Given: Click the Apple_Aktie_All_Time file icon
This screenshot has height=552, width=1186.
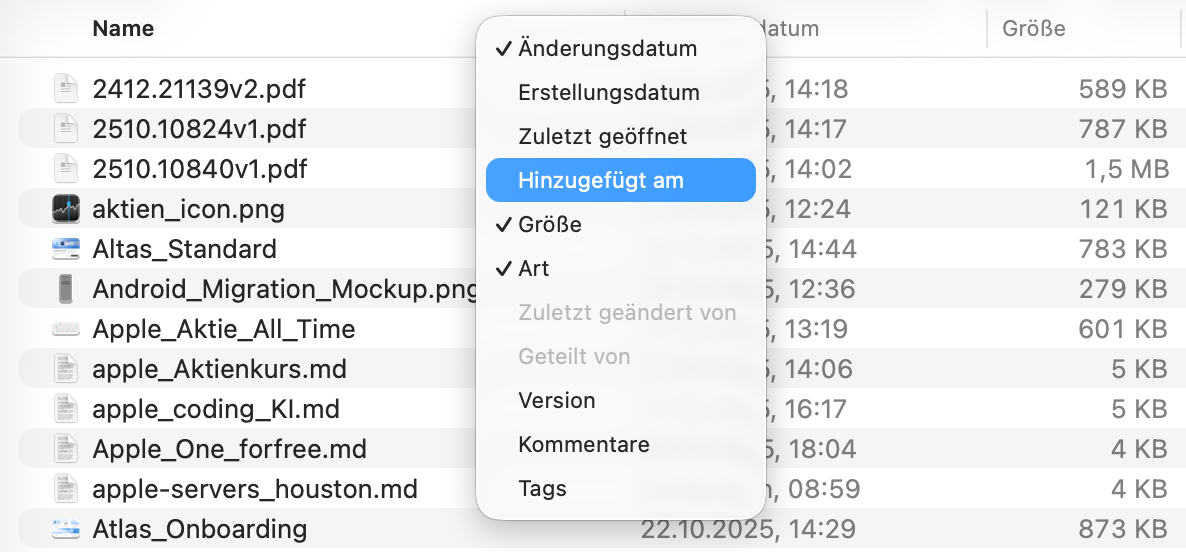Looking at the screenshot, I should point(65,329).
